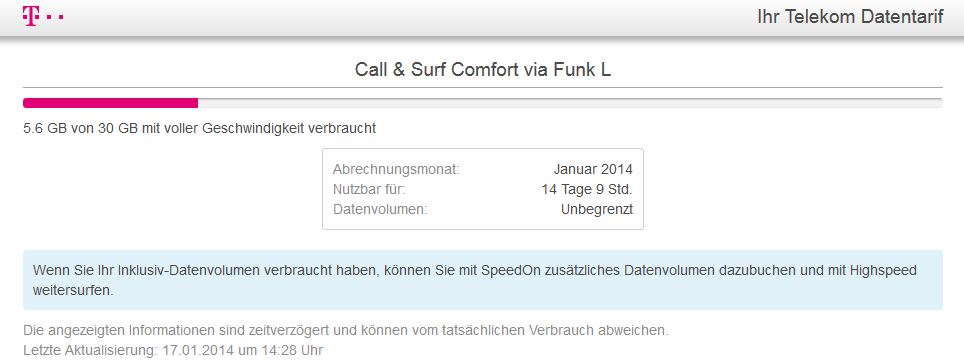Click the 'Letzte Aktualisierung' timestamp line
The image size is (964, 363).
[173, 351]
